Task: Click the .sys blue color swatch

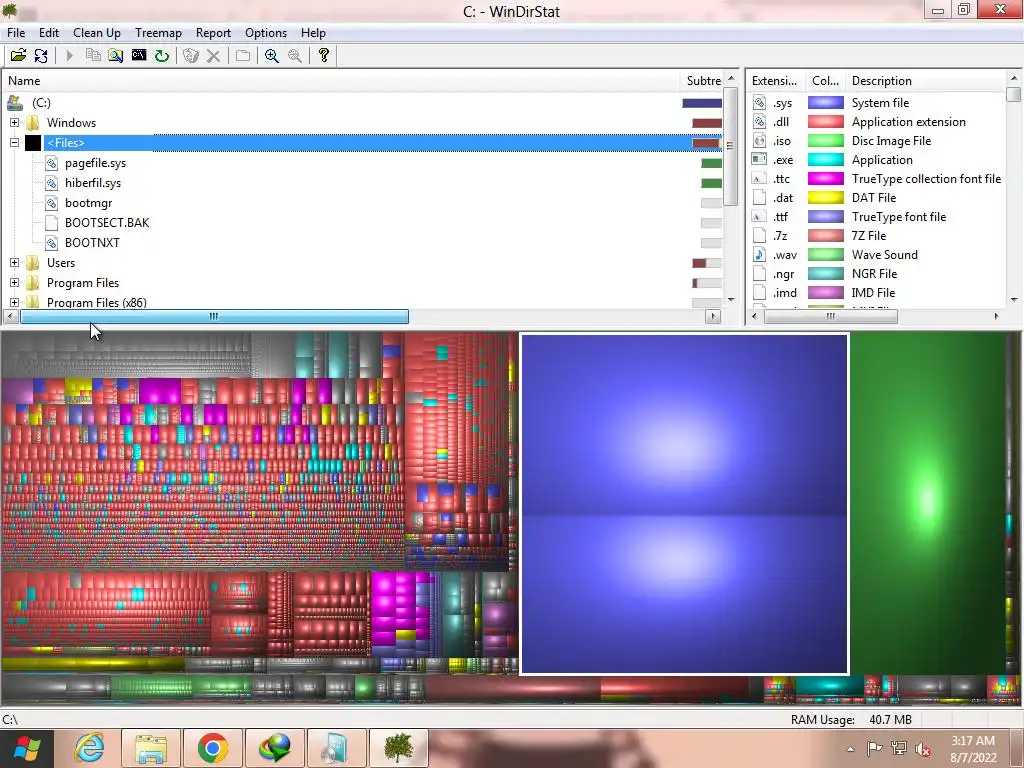Action: pos(825,103)
